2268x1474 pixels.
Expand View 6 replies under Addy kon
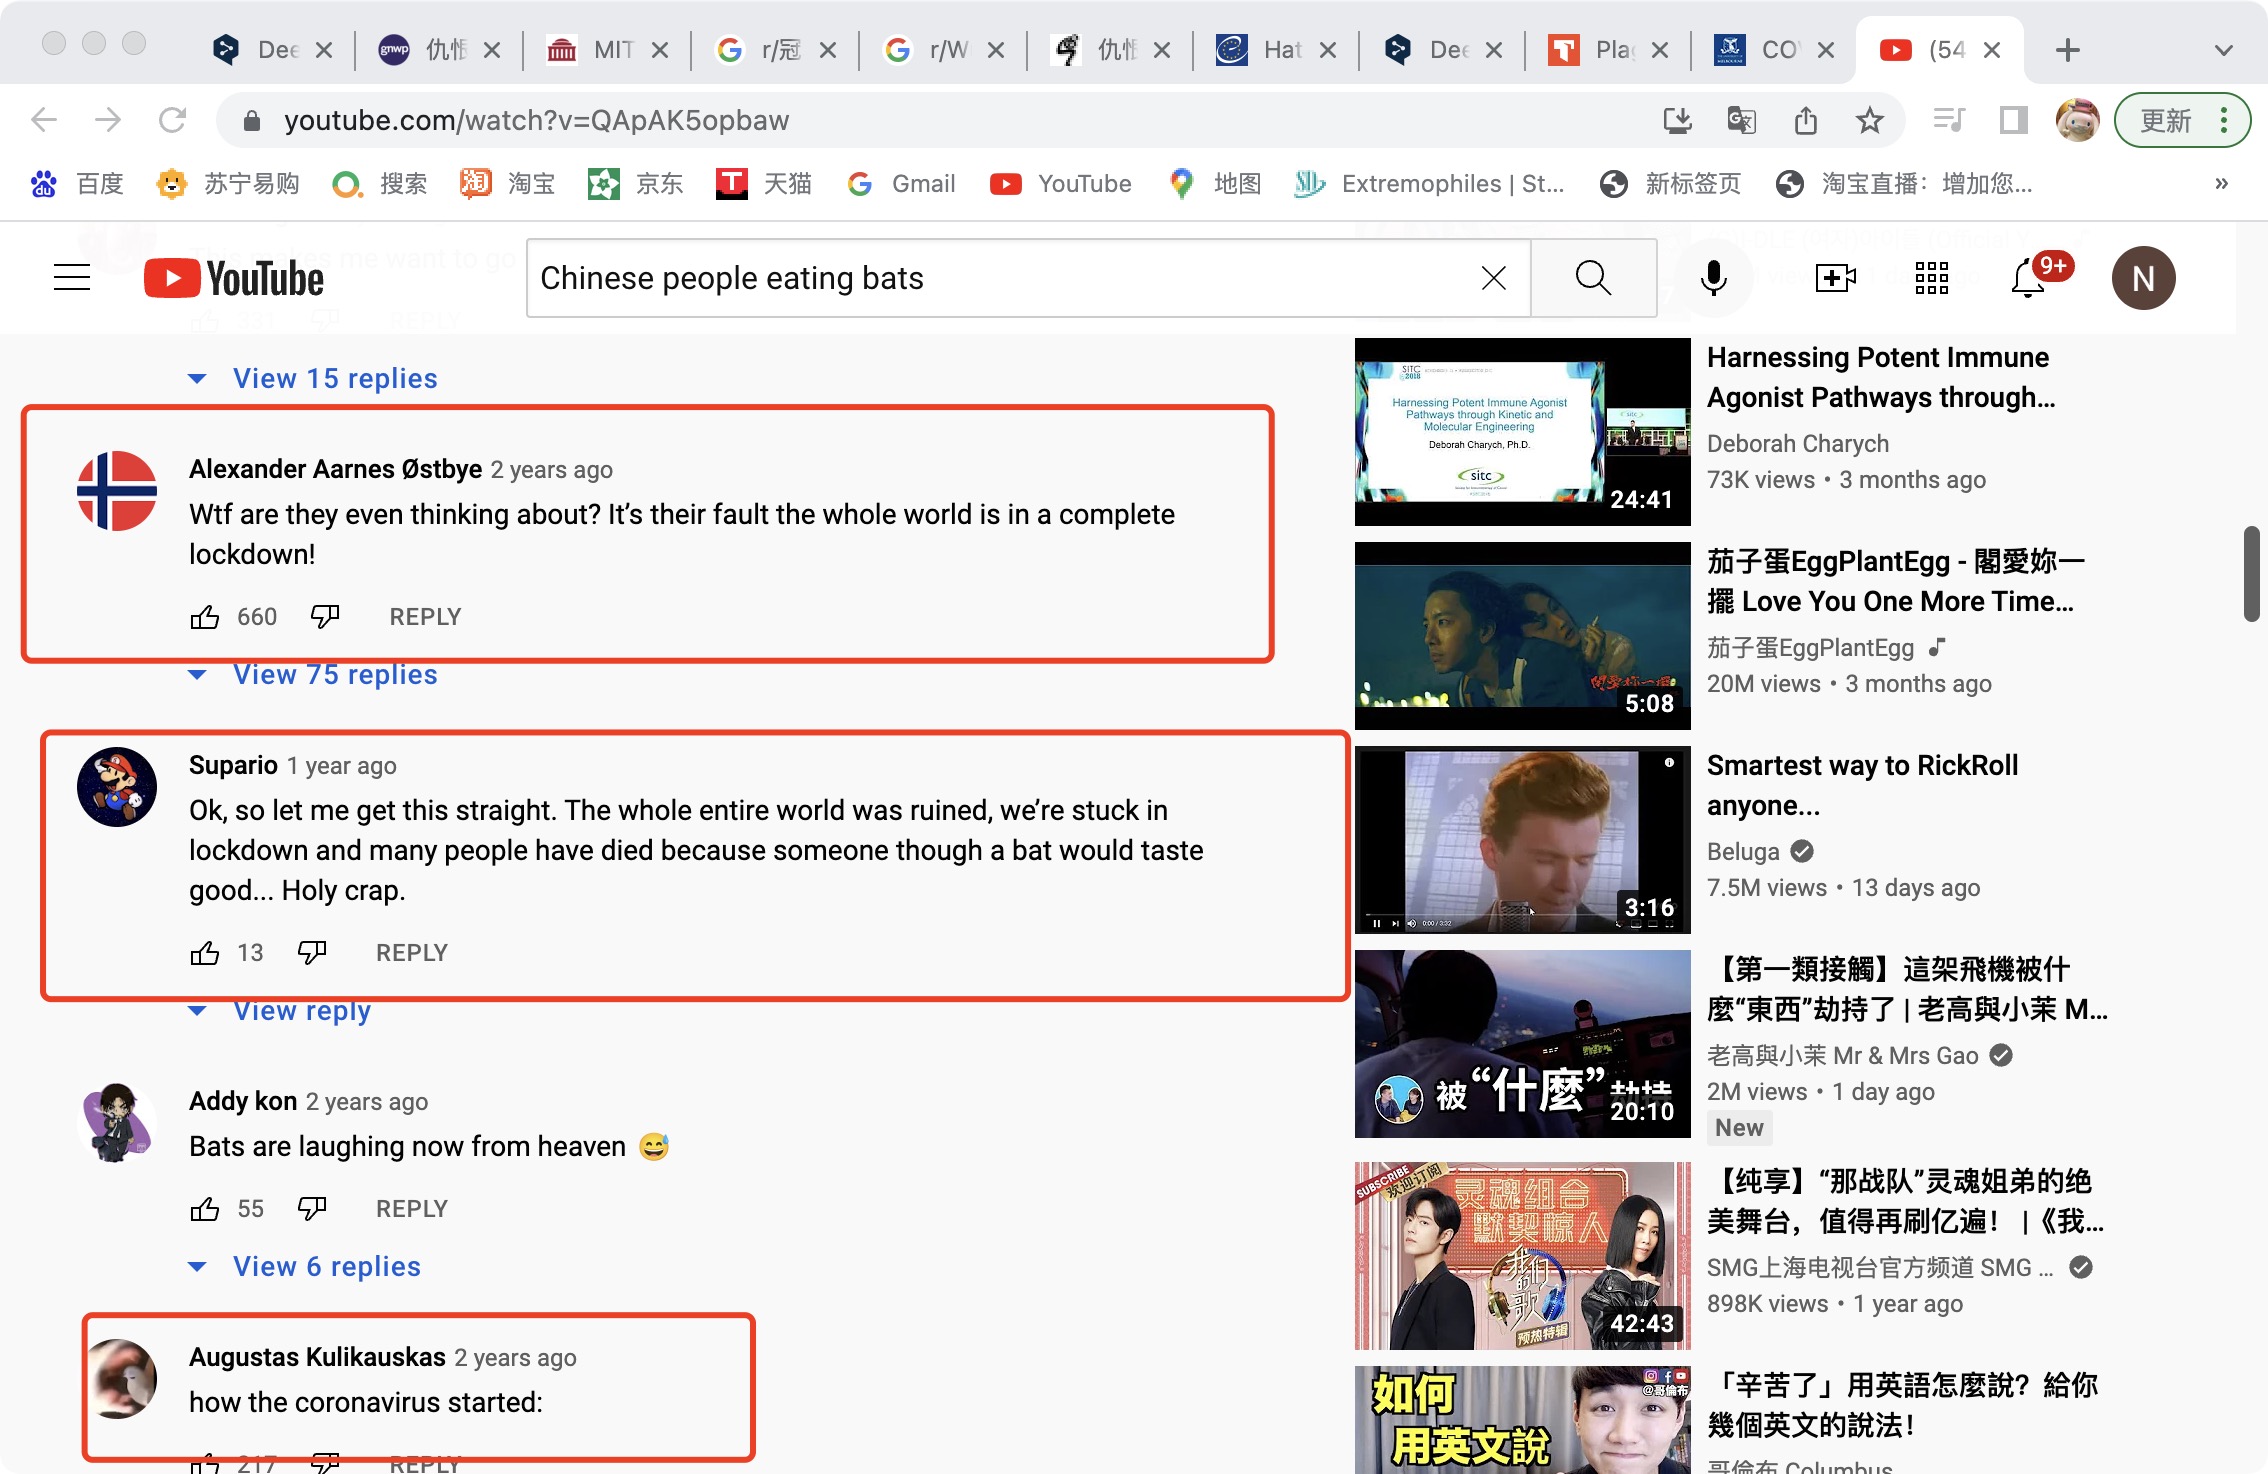point(327,1267)
